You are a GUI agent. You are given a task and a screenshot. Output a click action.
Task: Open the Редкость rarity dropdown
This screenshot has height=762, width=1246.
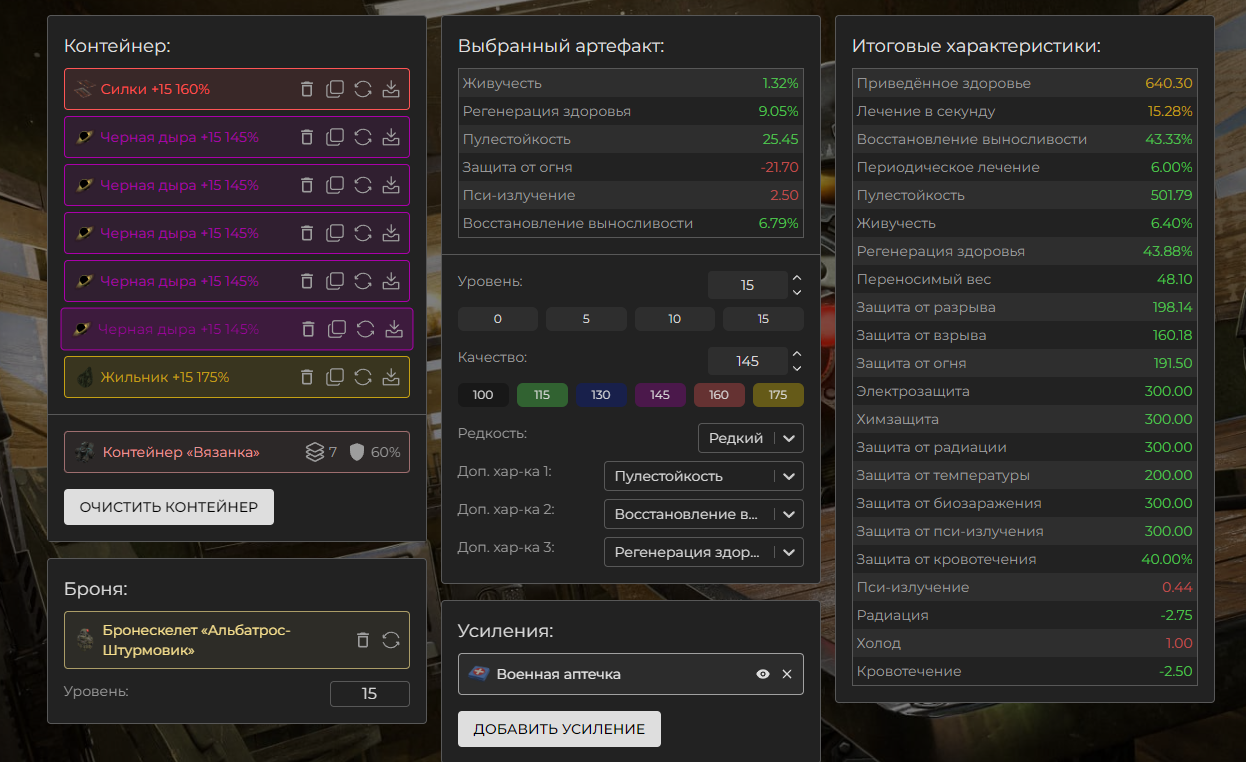(x=750, y=438)
